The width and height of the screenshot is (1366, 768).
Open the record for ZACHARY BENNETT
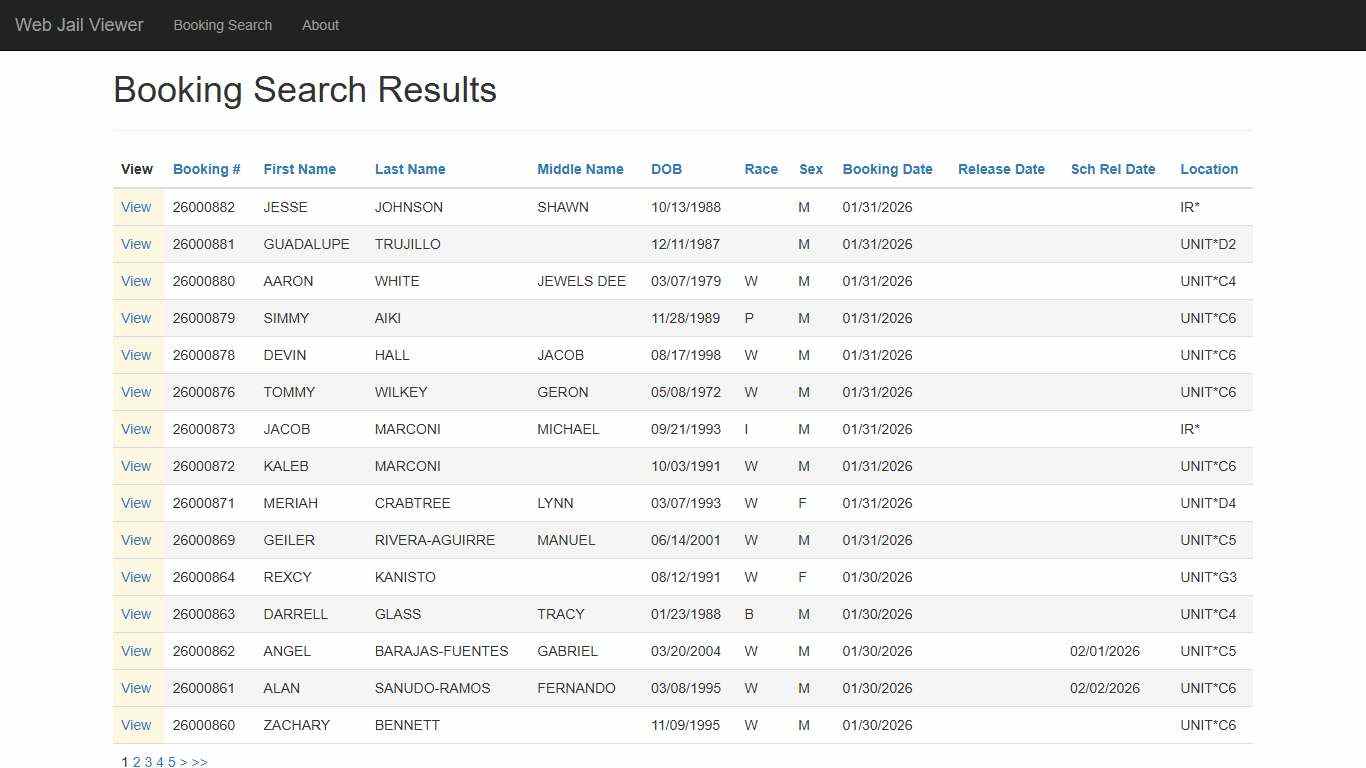pos(136,725)
